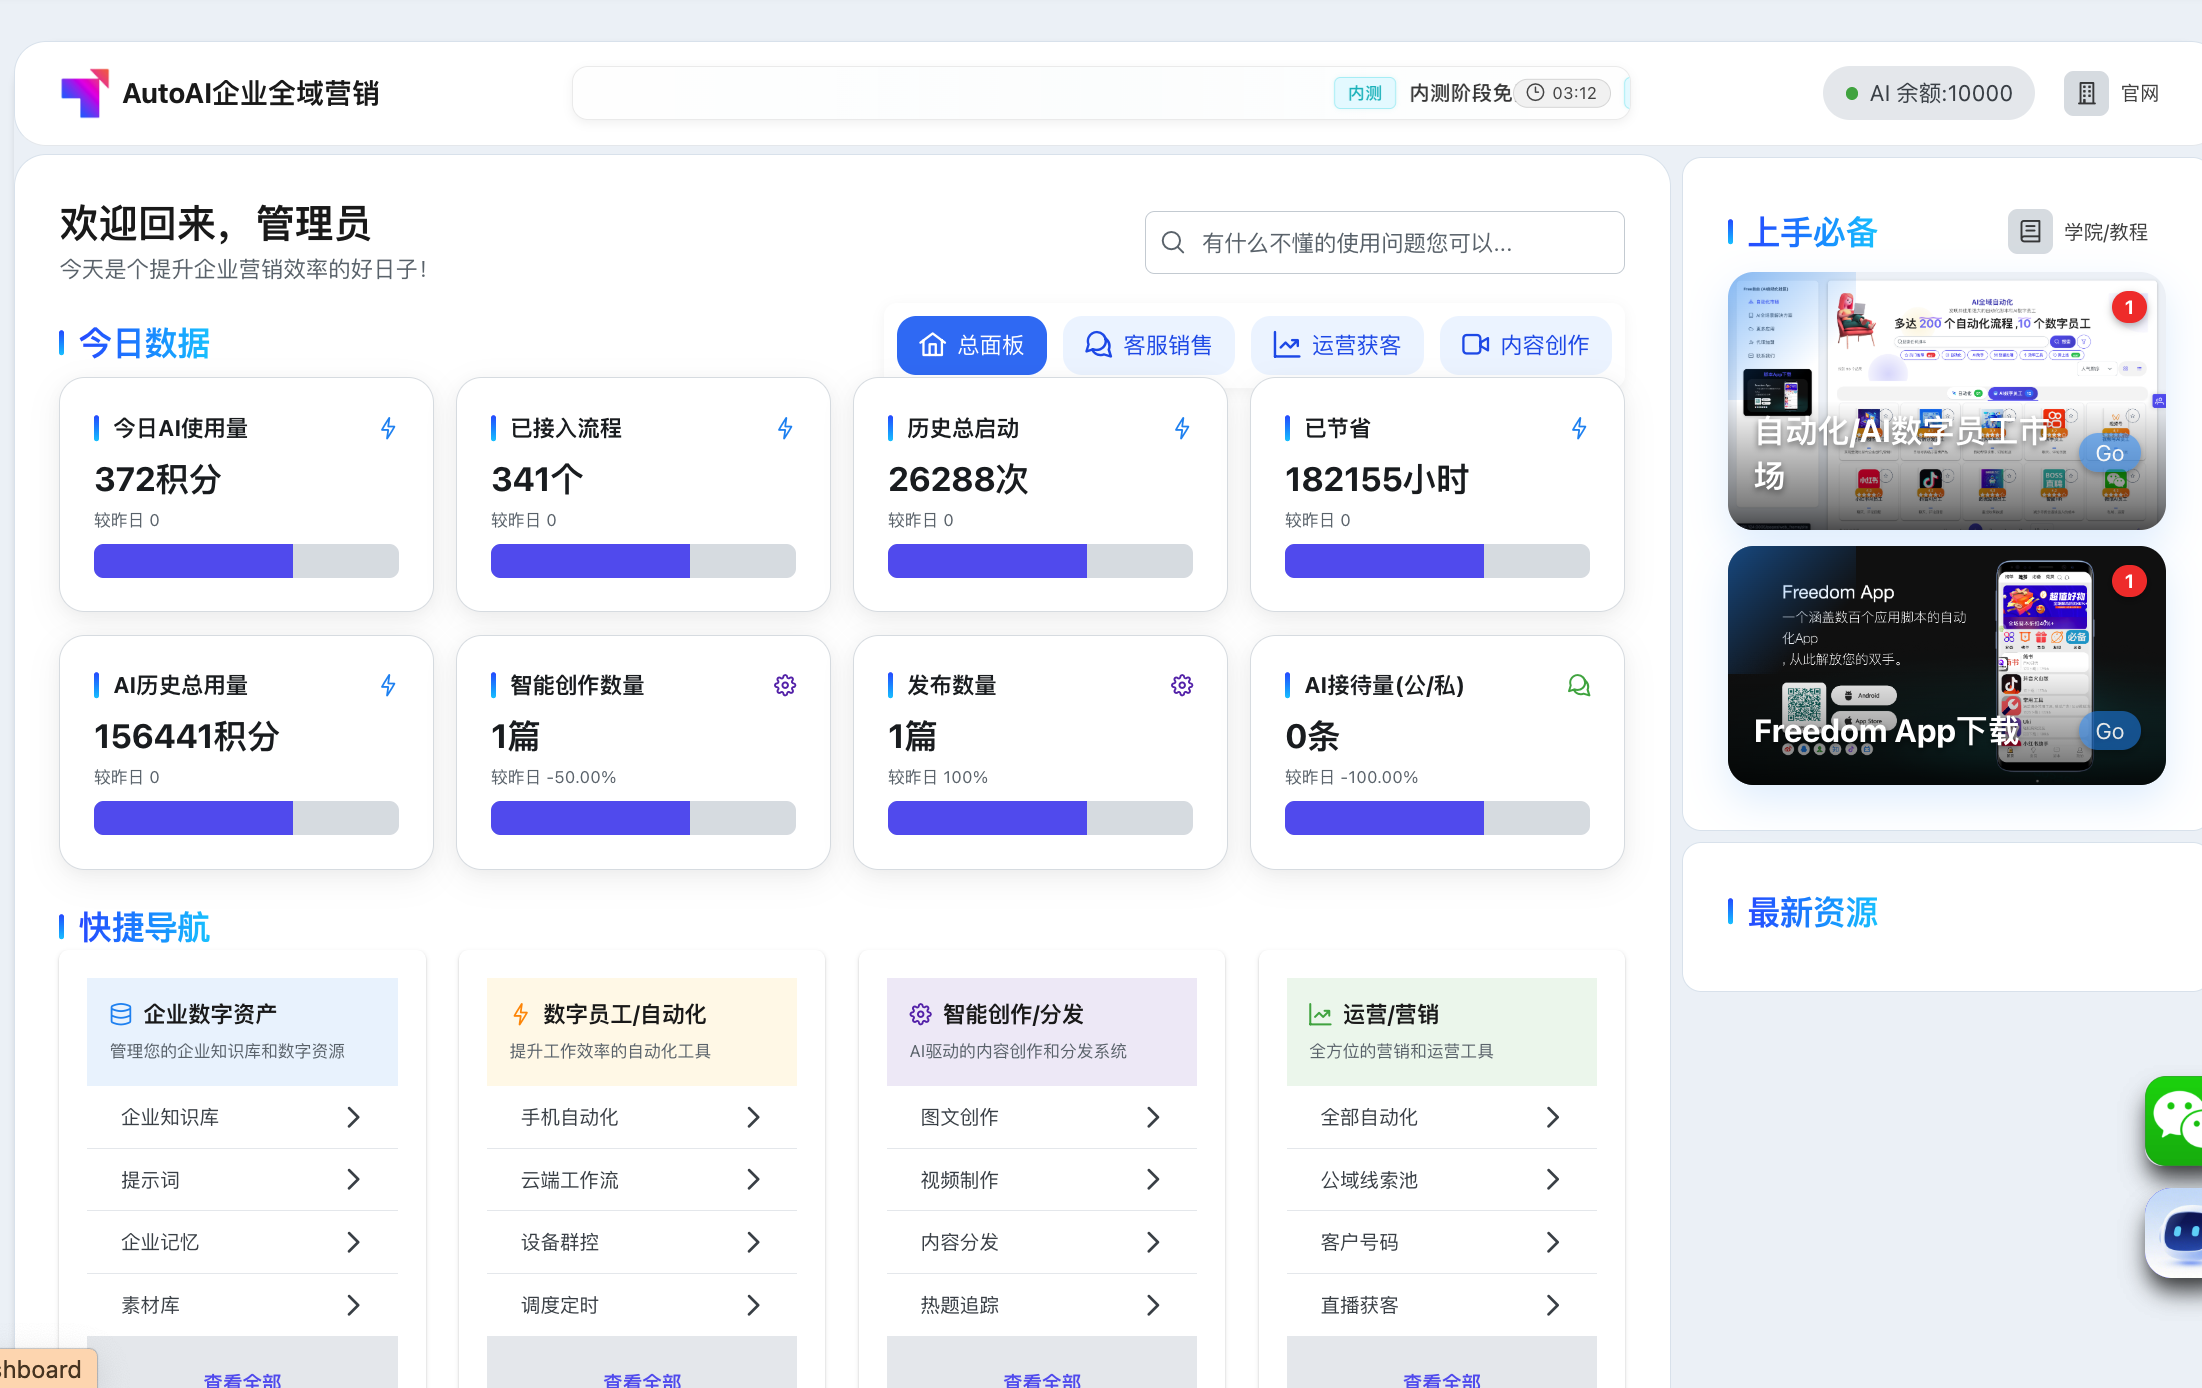Click the 历史总启动 progress bar
The width and height of the screenshot is (2202, 1388).
click(1040, 561)
